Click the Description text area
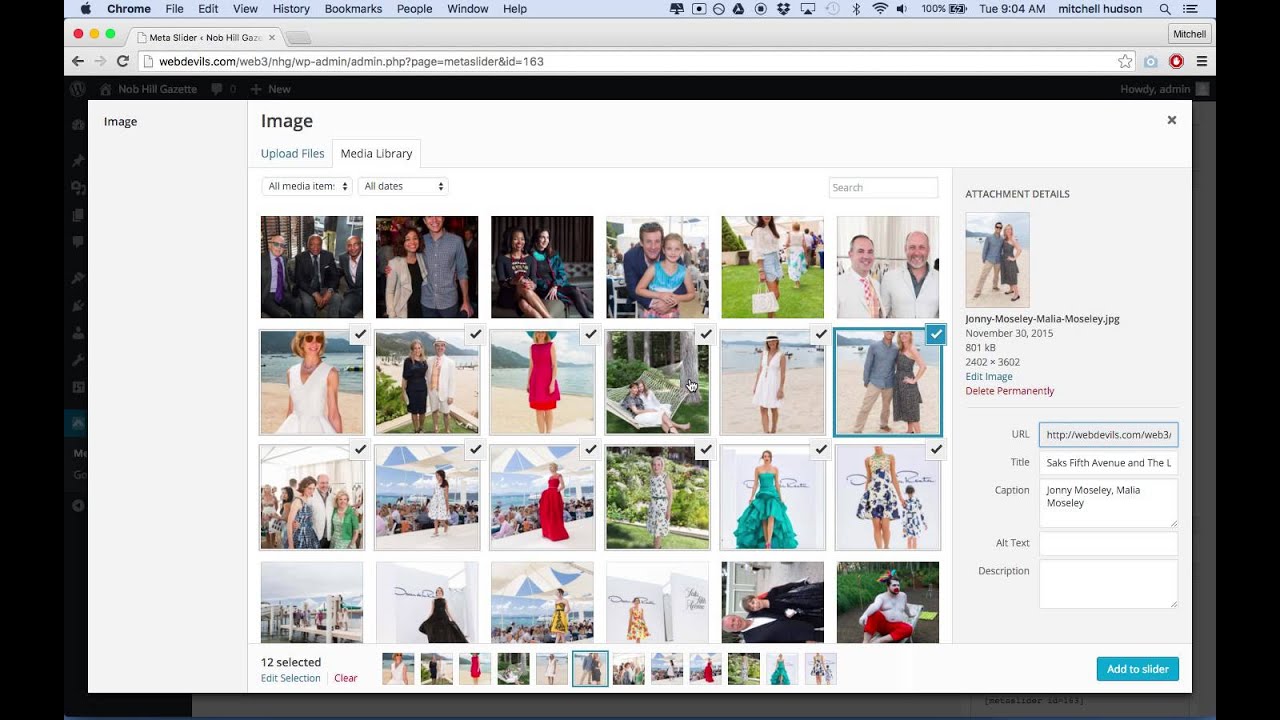 (x=1108, y=584)
